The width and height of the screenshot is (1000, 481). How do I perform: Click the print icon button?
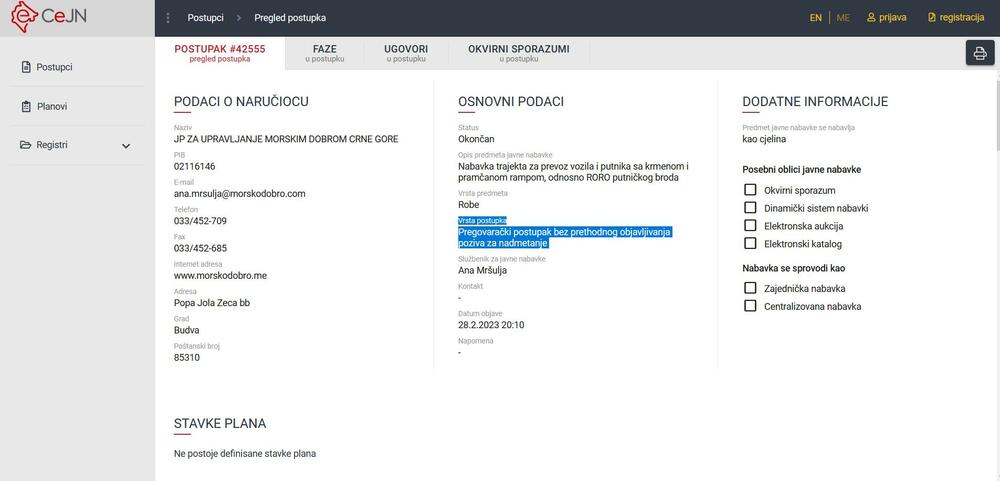tap(980, 53)
